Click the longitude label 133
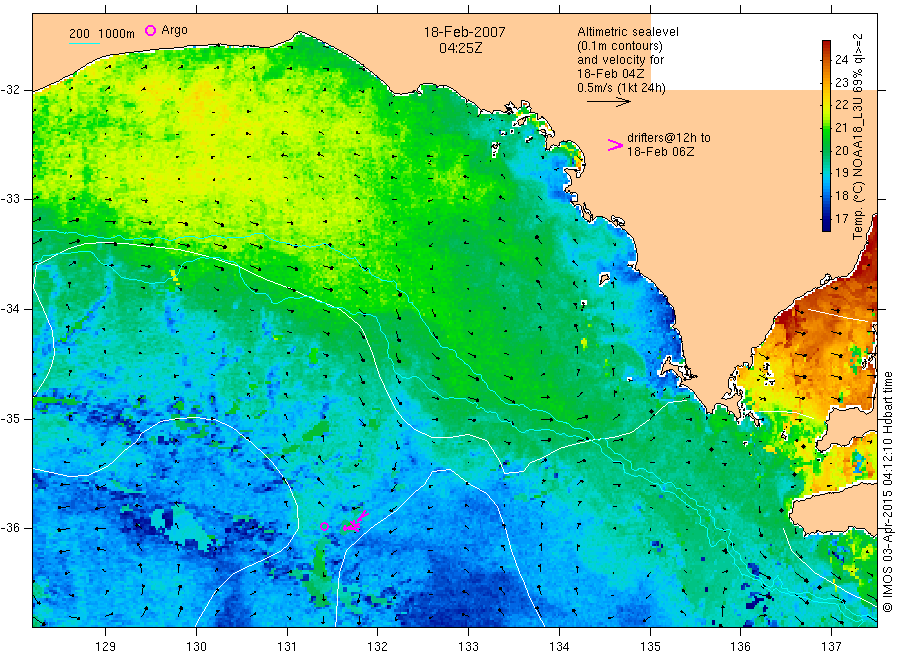The height and width of the screenshot is (660, 900). tap(468, 647)
